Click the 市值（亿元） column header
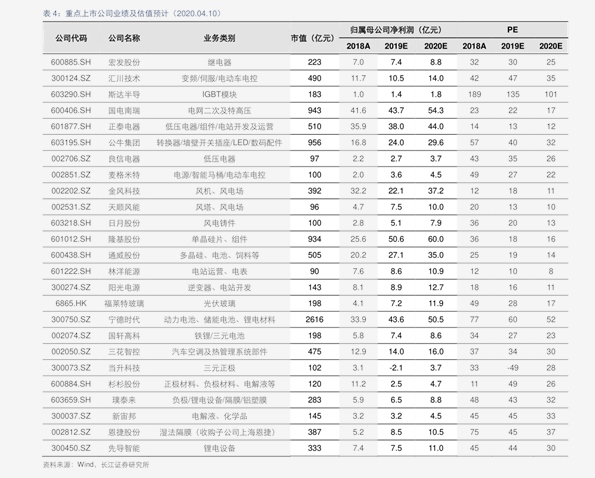The image size is (595, 478). [x=313, y=38]
